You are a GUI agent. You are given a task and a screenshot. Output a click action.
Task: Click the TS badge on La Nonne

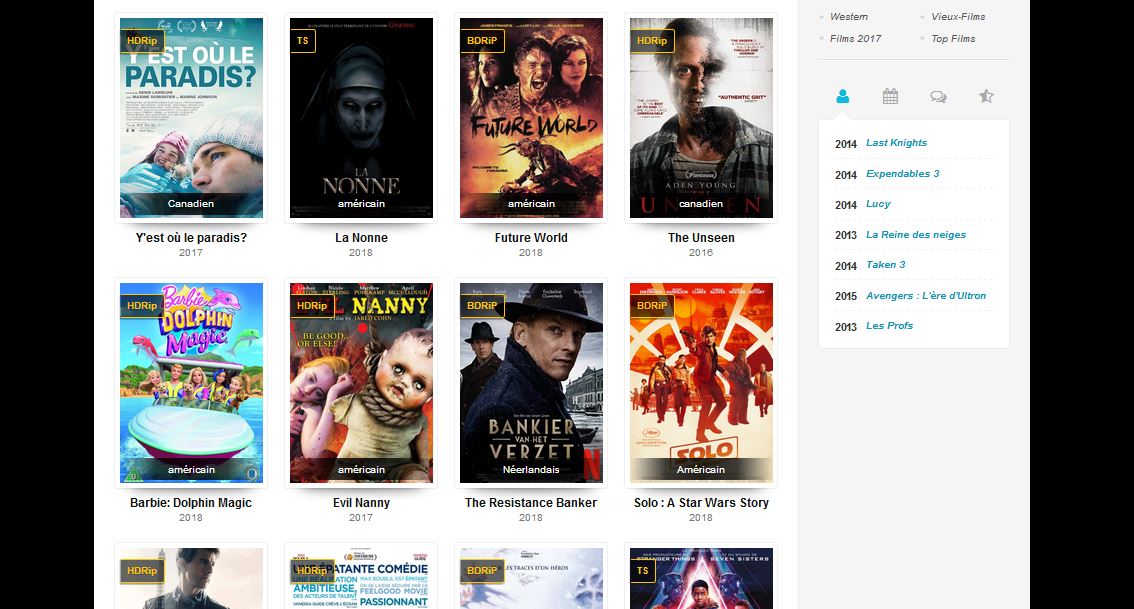tap(302, 41)
